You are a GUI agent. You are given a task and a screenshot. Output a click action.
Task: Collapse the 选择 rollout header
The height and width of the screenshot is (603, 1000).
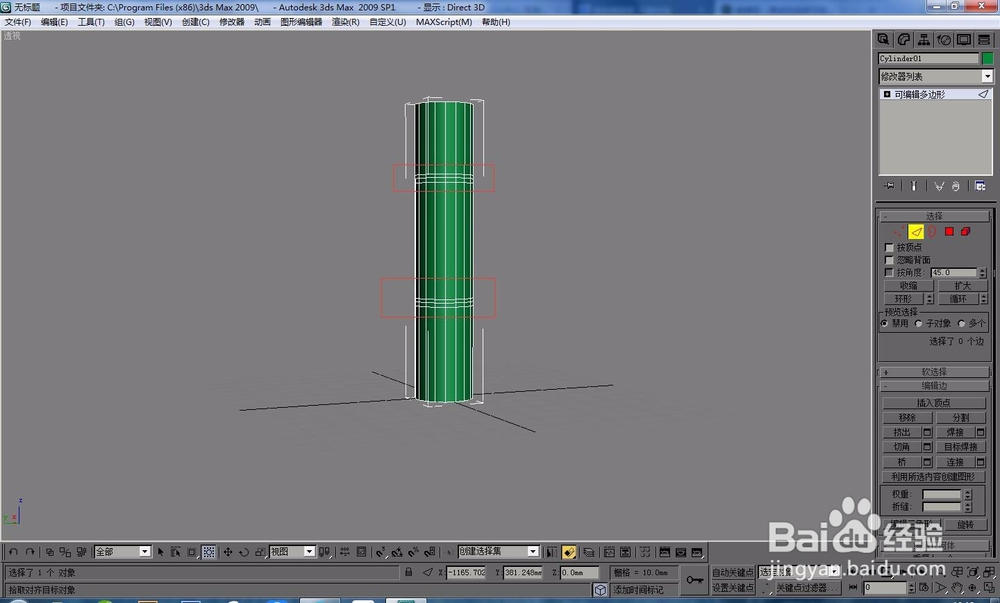[x=934, y=217]
